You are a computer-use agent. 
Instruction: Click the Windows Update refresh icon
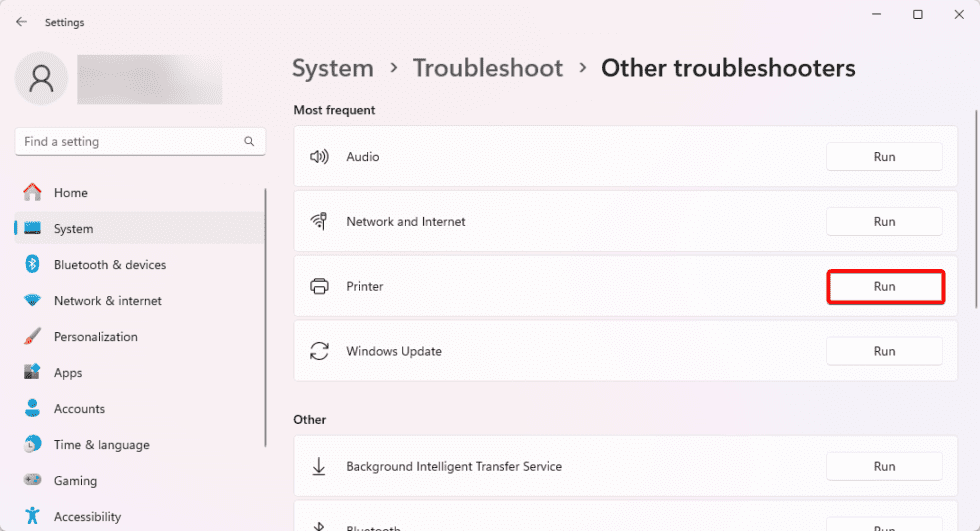tap(319, 351)
